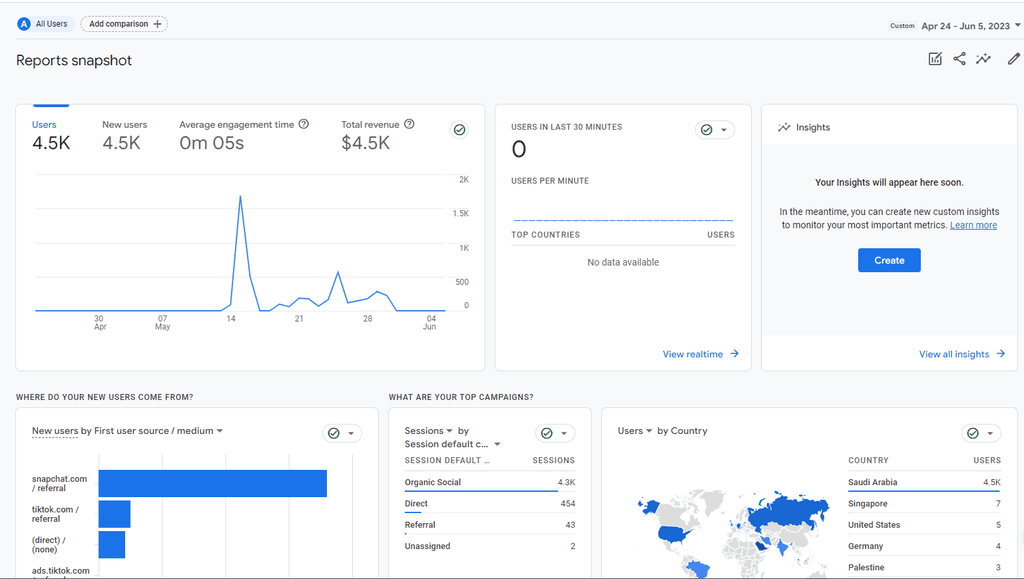The image size is (1024, 579).
Task: Click the Referral sessions row
Action: (x=490, y=525)
